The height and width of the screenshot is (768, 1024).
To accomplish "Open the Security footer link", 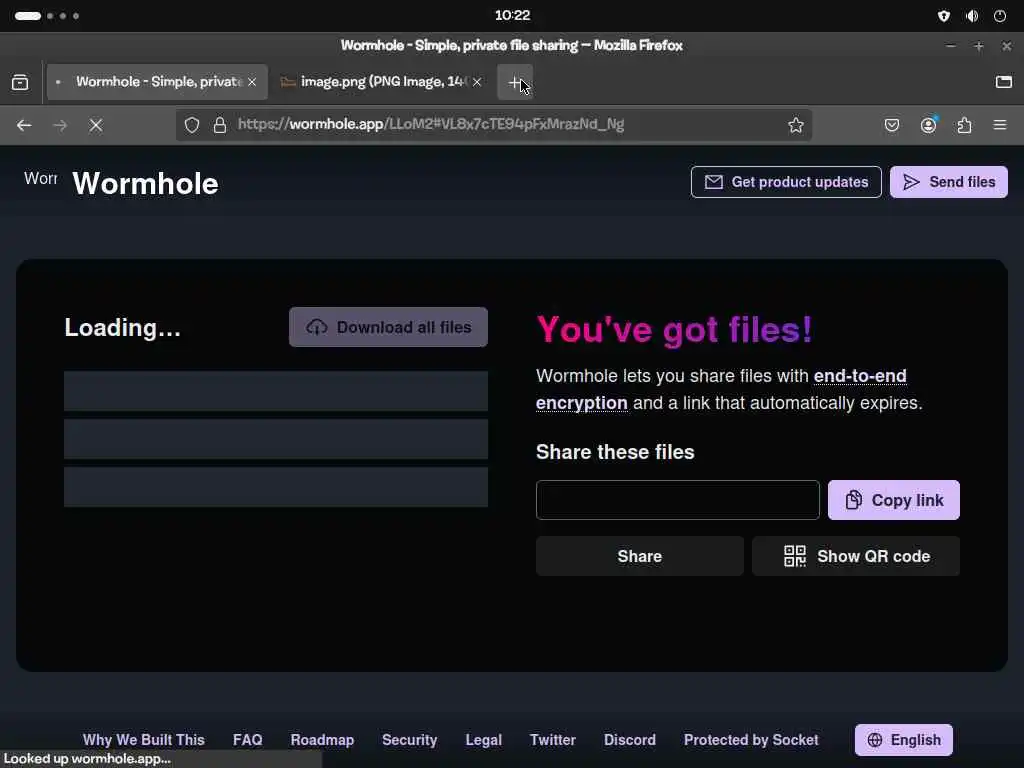I will point(409,740).
